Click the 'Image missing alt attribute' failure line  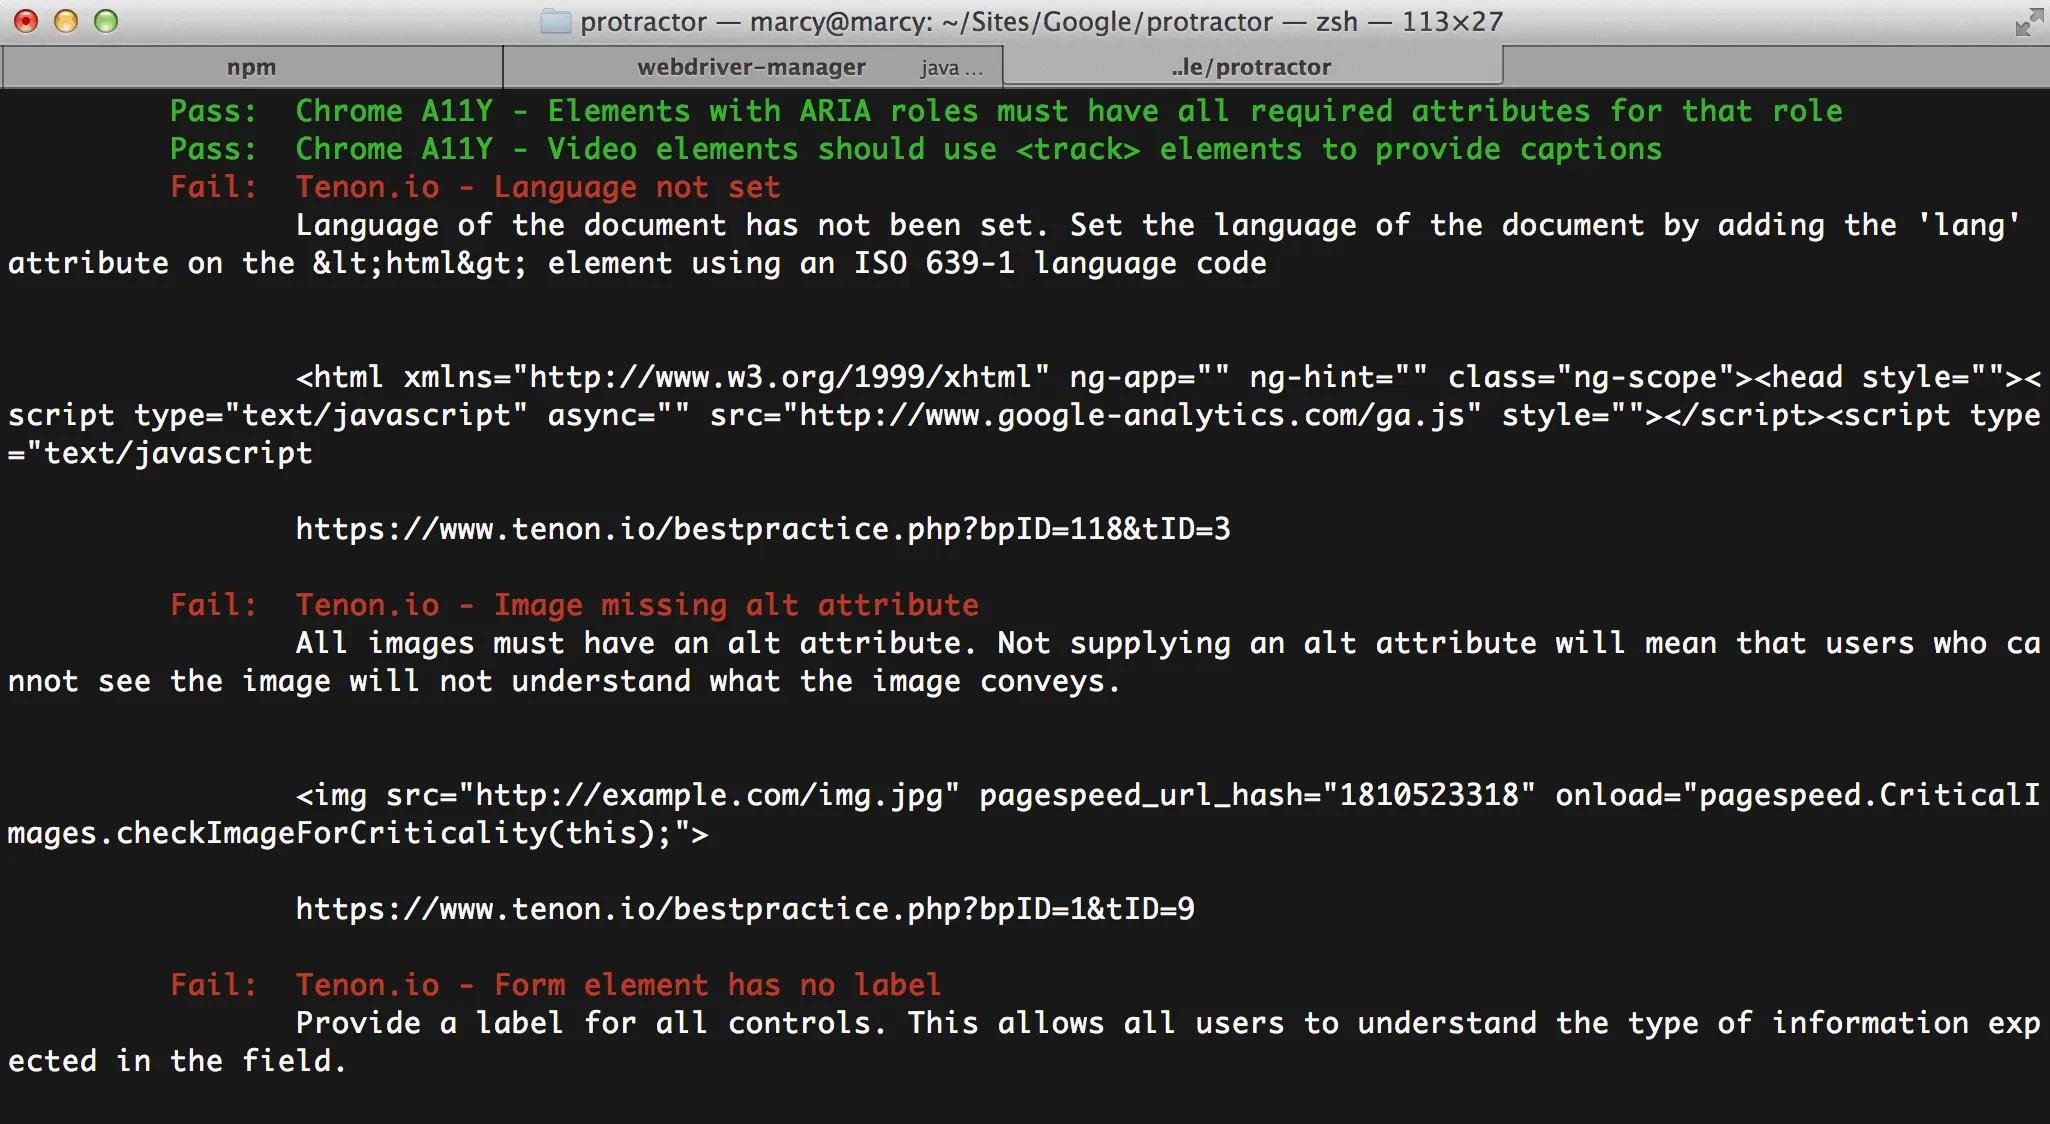(x=736, y=605)
